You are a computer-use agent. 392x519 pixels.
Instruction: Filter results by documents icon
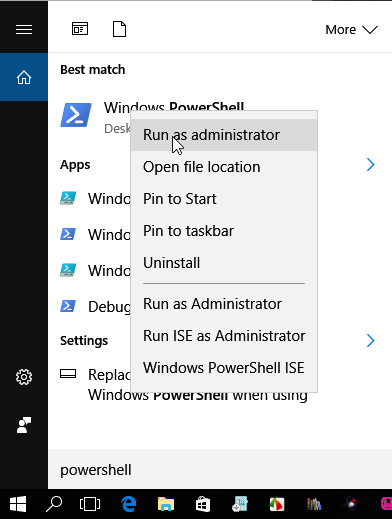(x=119, y=29)
